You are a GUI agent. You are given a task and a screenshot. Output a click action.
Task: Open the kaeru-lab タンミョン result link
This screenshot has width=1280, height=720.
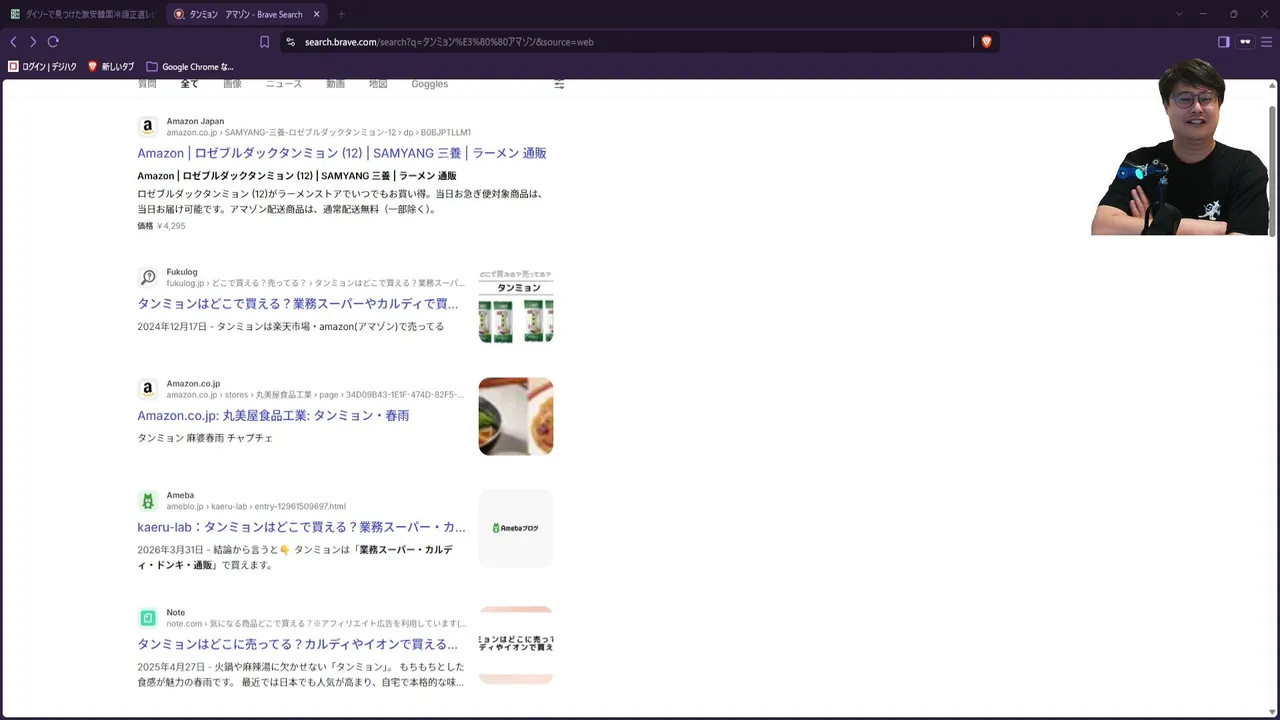coord(301,527)
